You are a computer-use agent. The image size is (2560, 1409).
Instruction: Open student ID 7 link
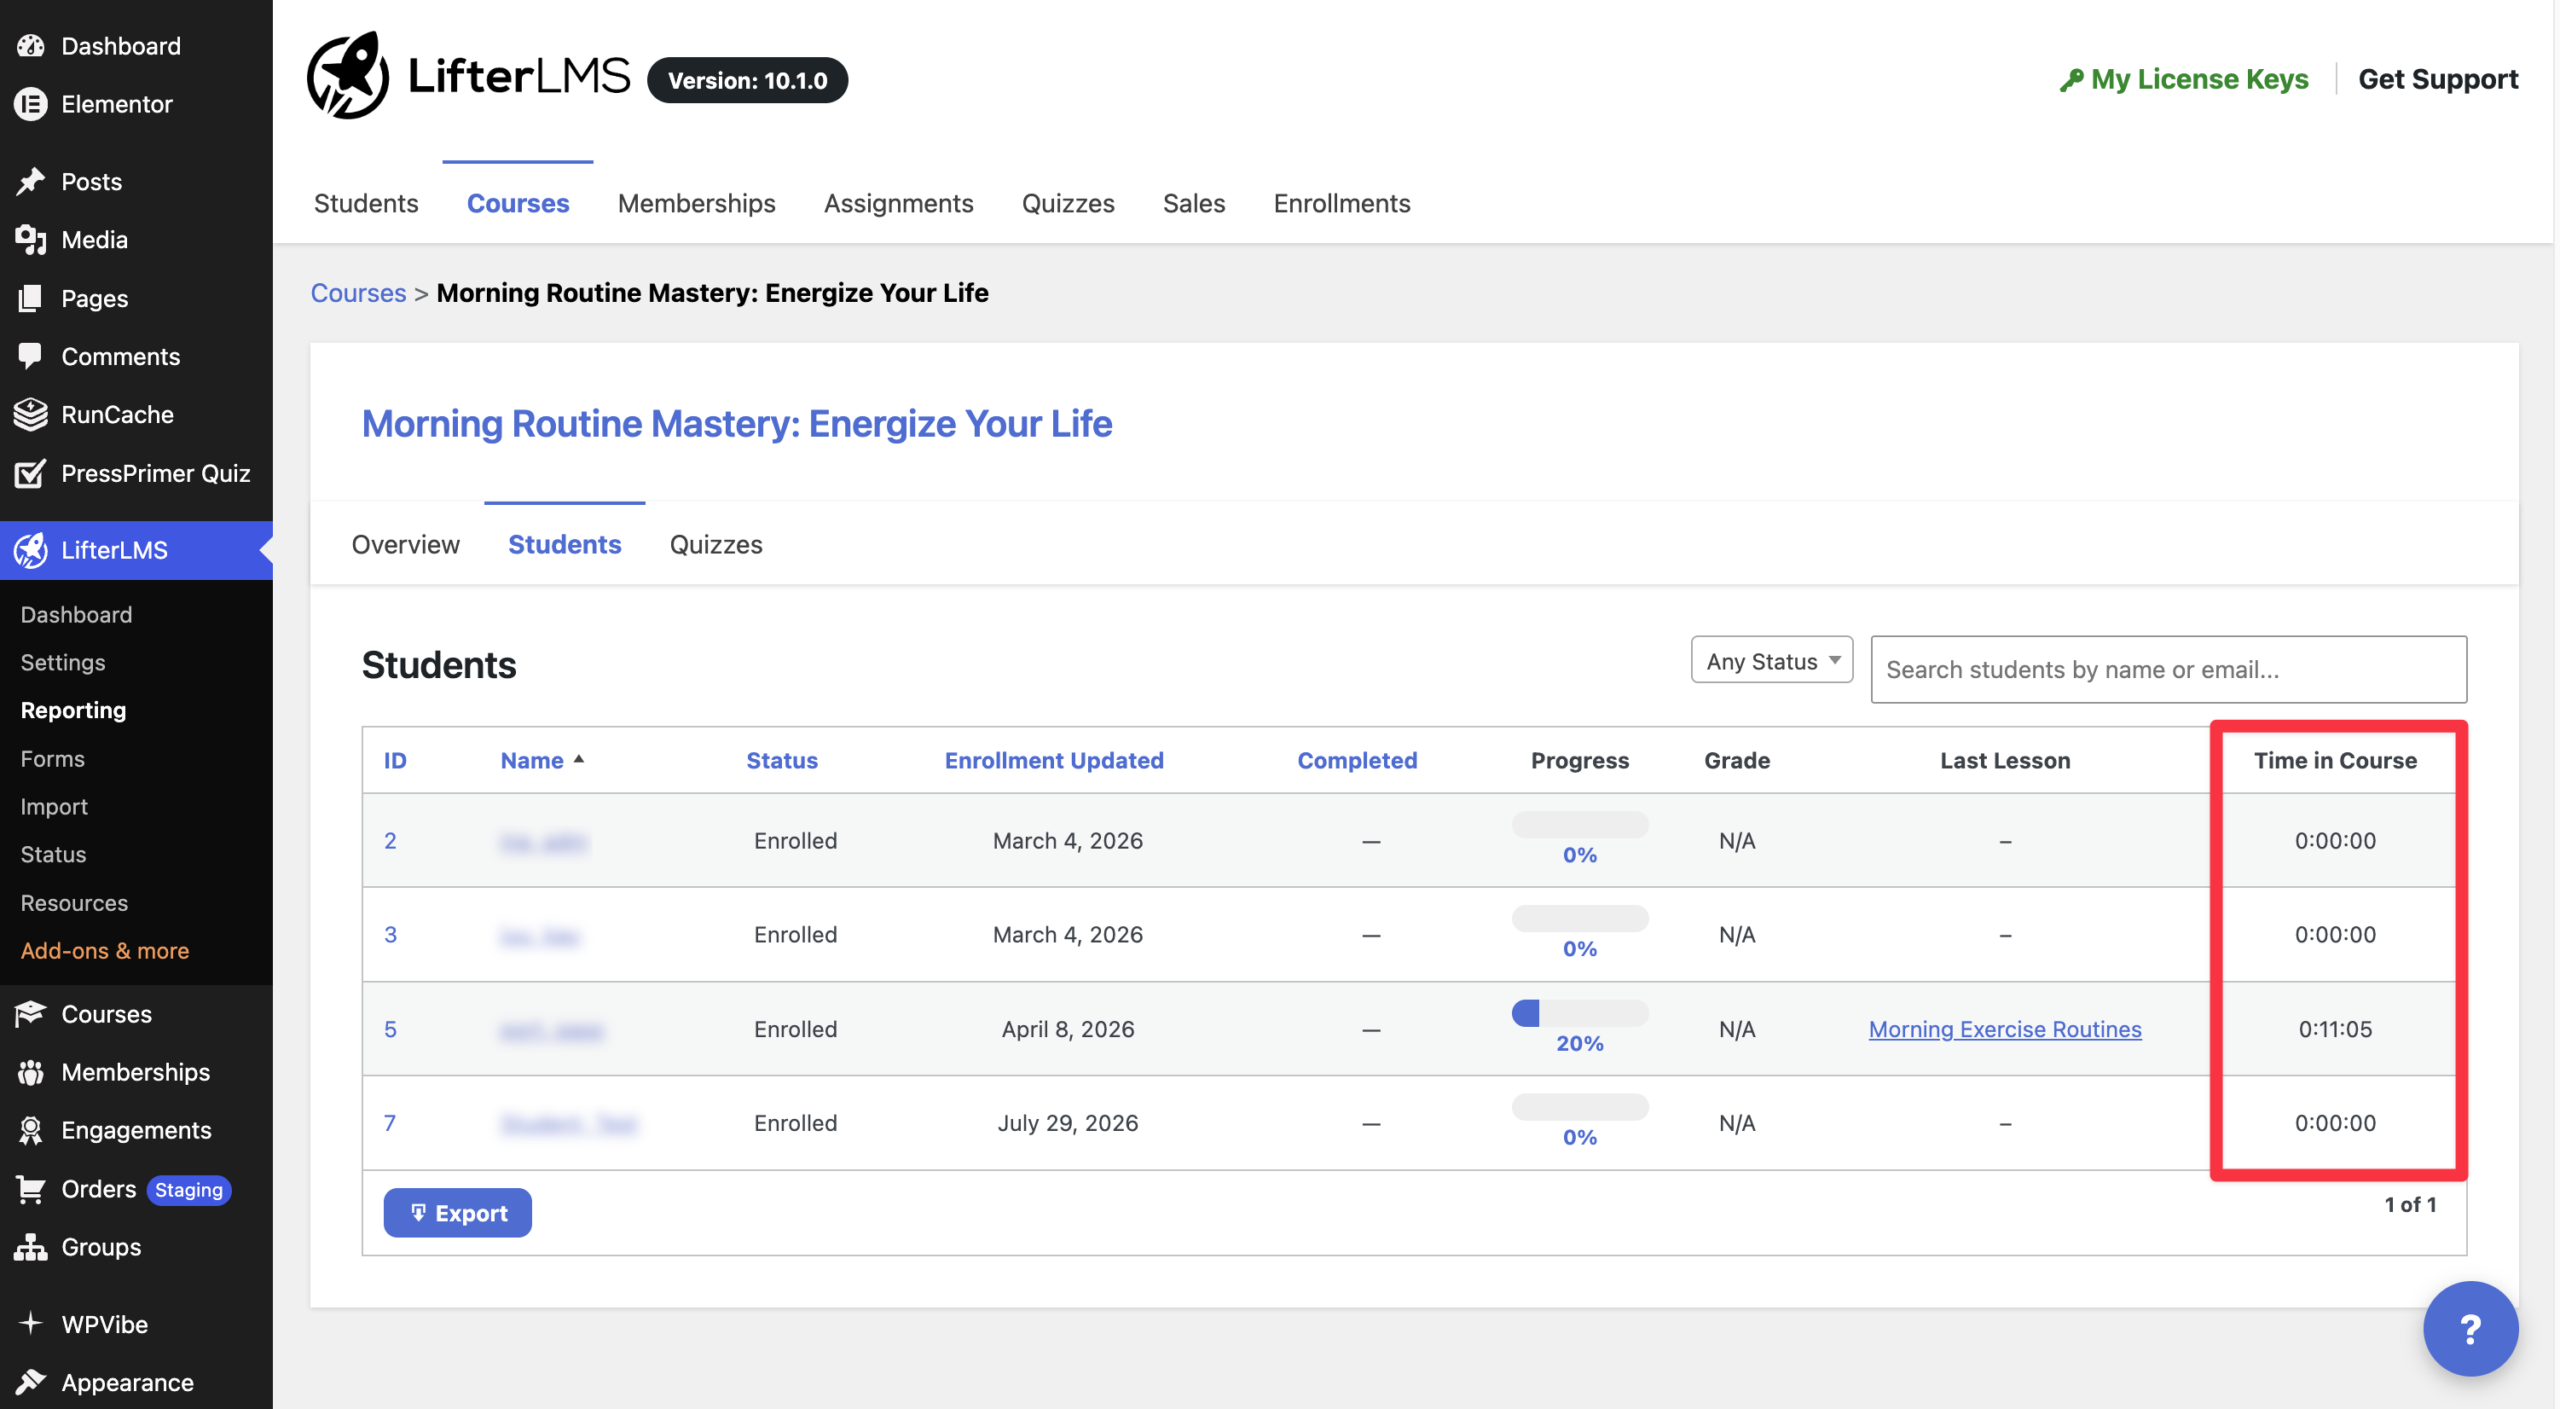pos(390,1123)
